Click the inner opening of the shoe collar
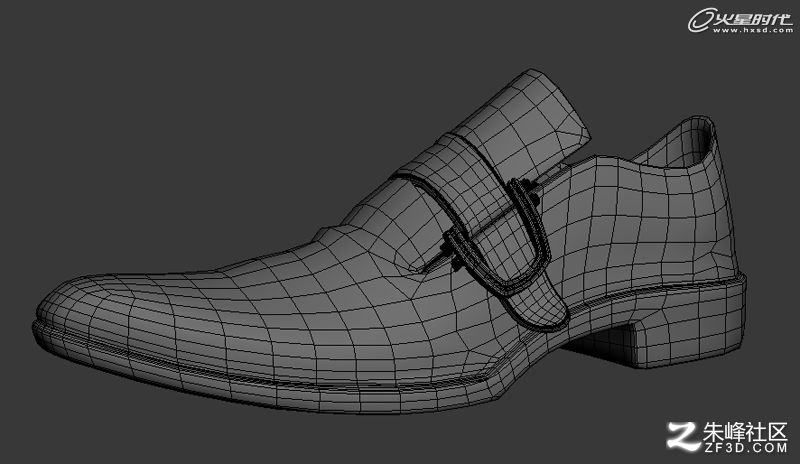 pos(681,145)
